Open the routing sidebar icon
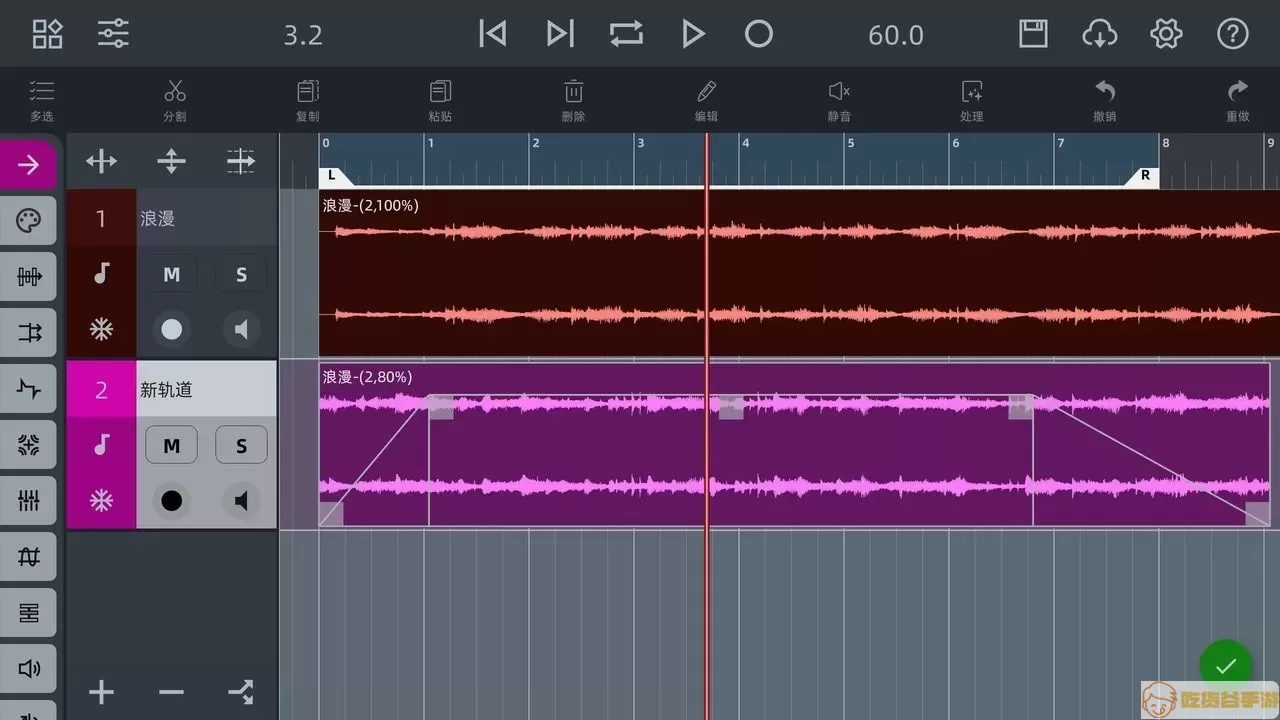1280x720 pixels. 28,333
